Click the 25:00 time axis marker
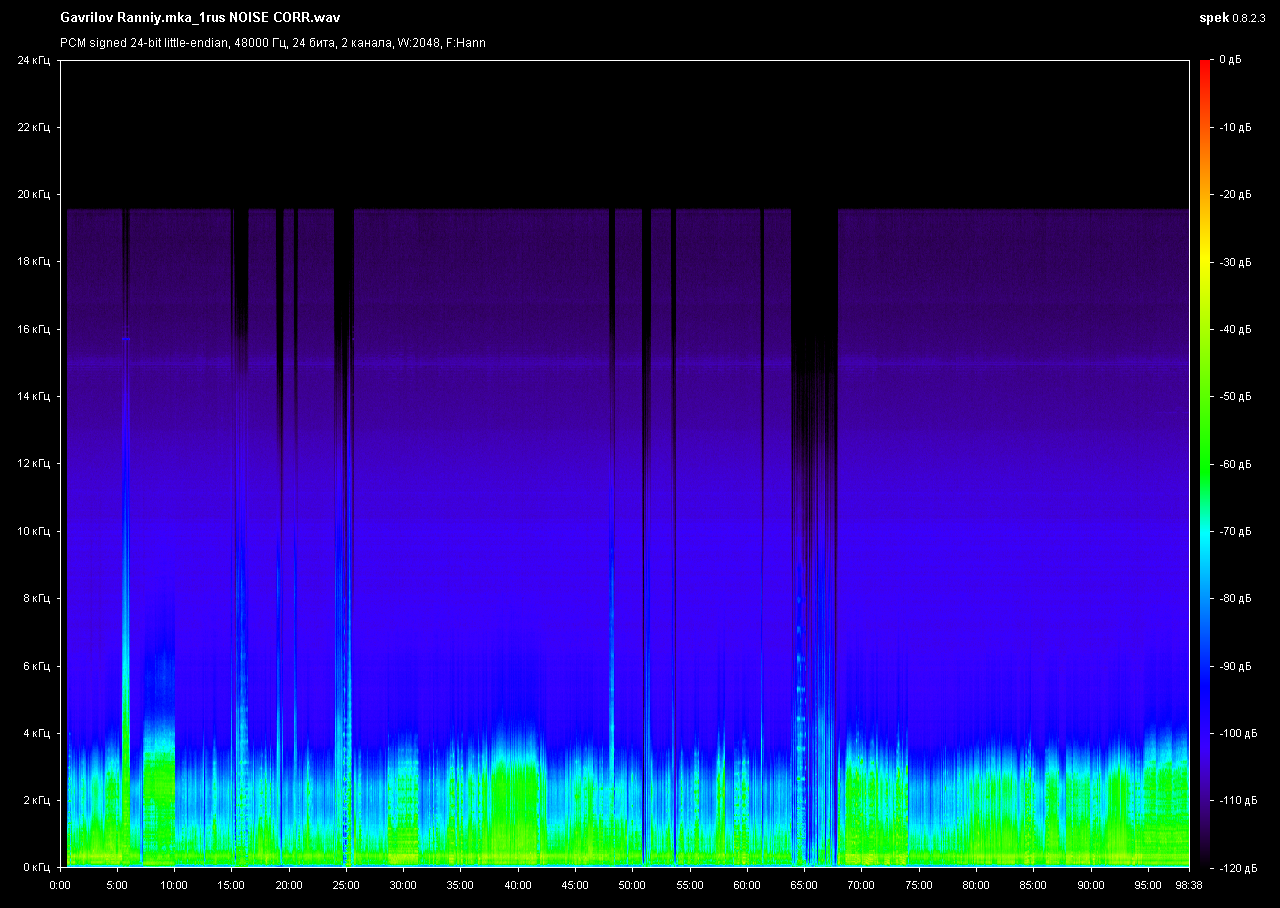1280x908 pixels. click(346, 885)
